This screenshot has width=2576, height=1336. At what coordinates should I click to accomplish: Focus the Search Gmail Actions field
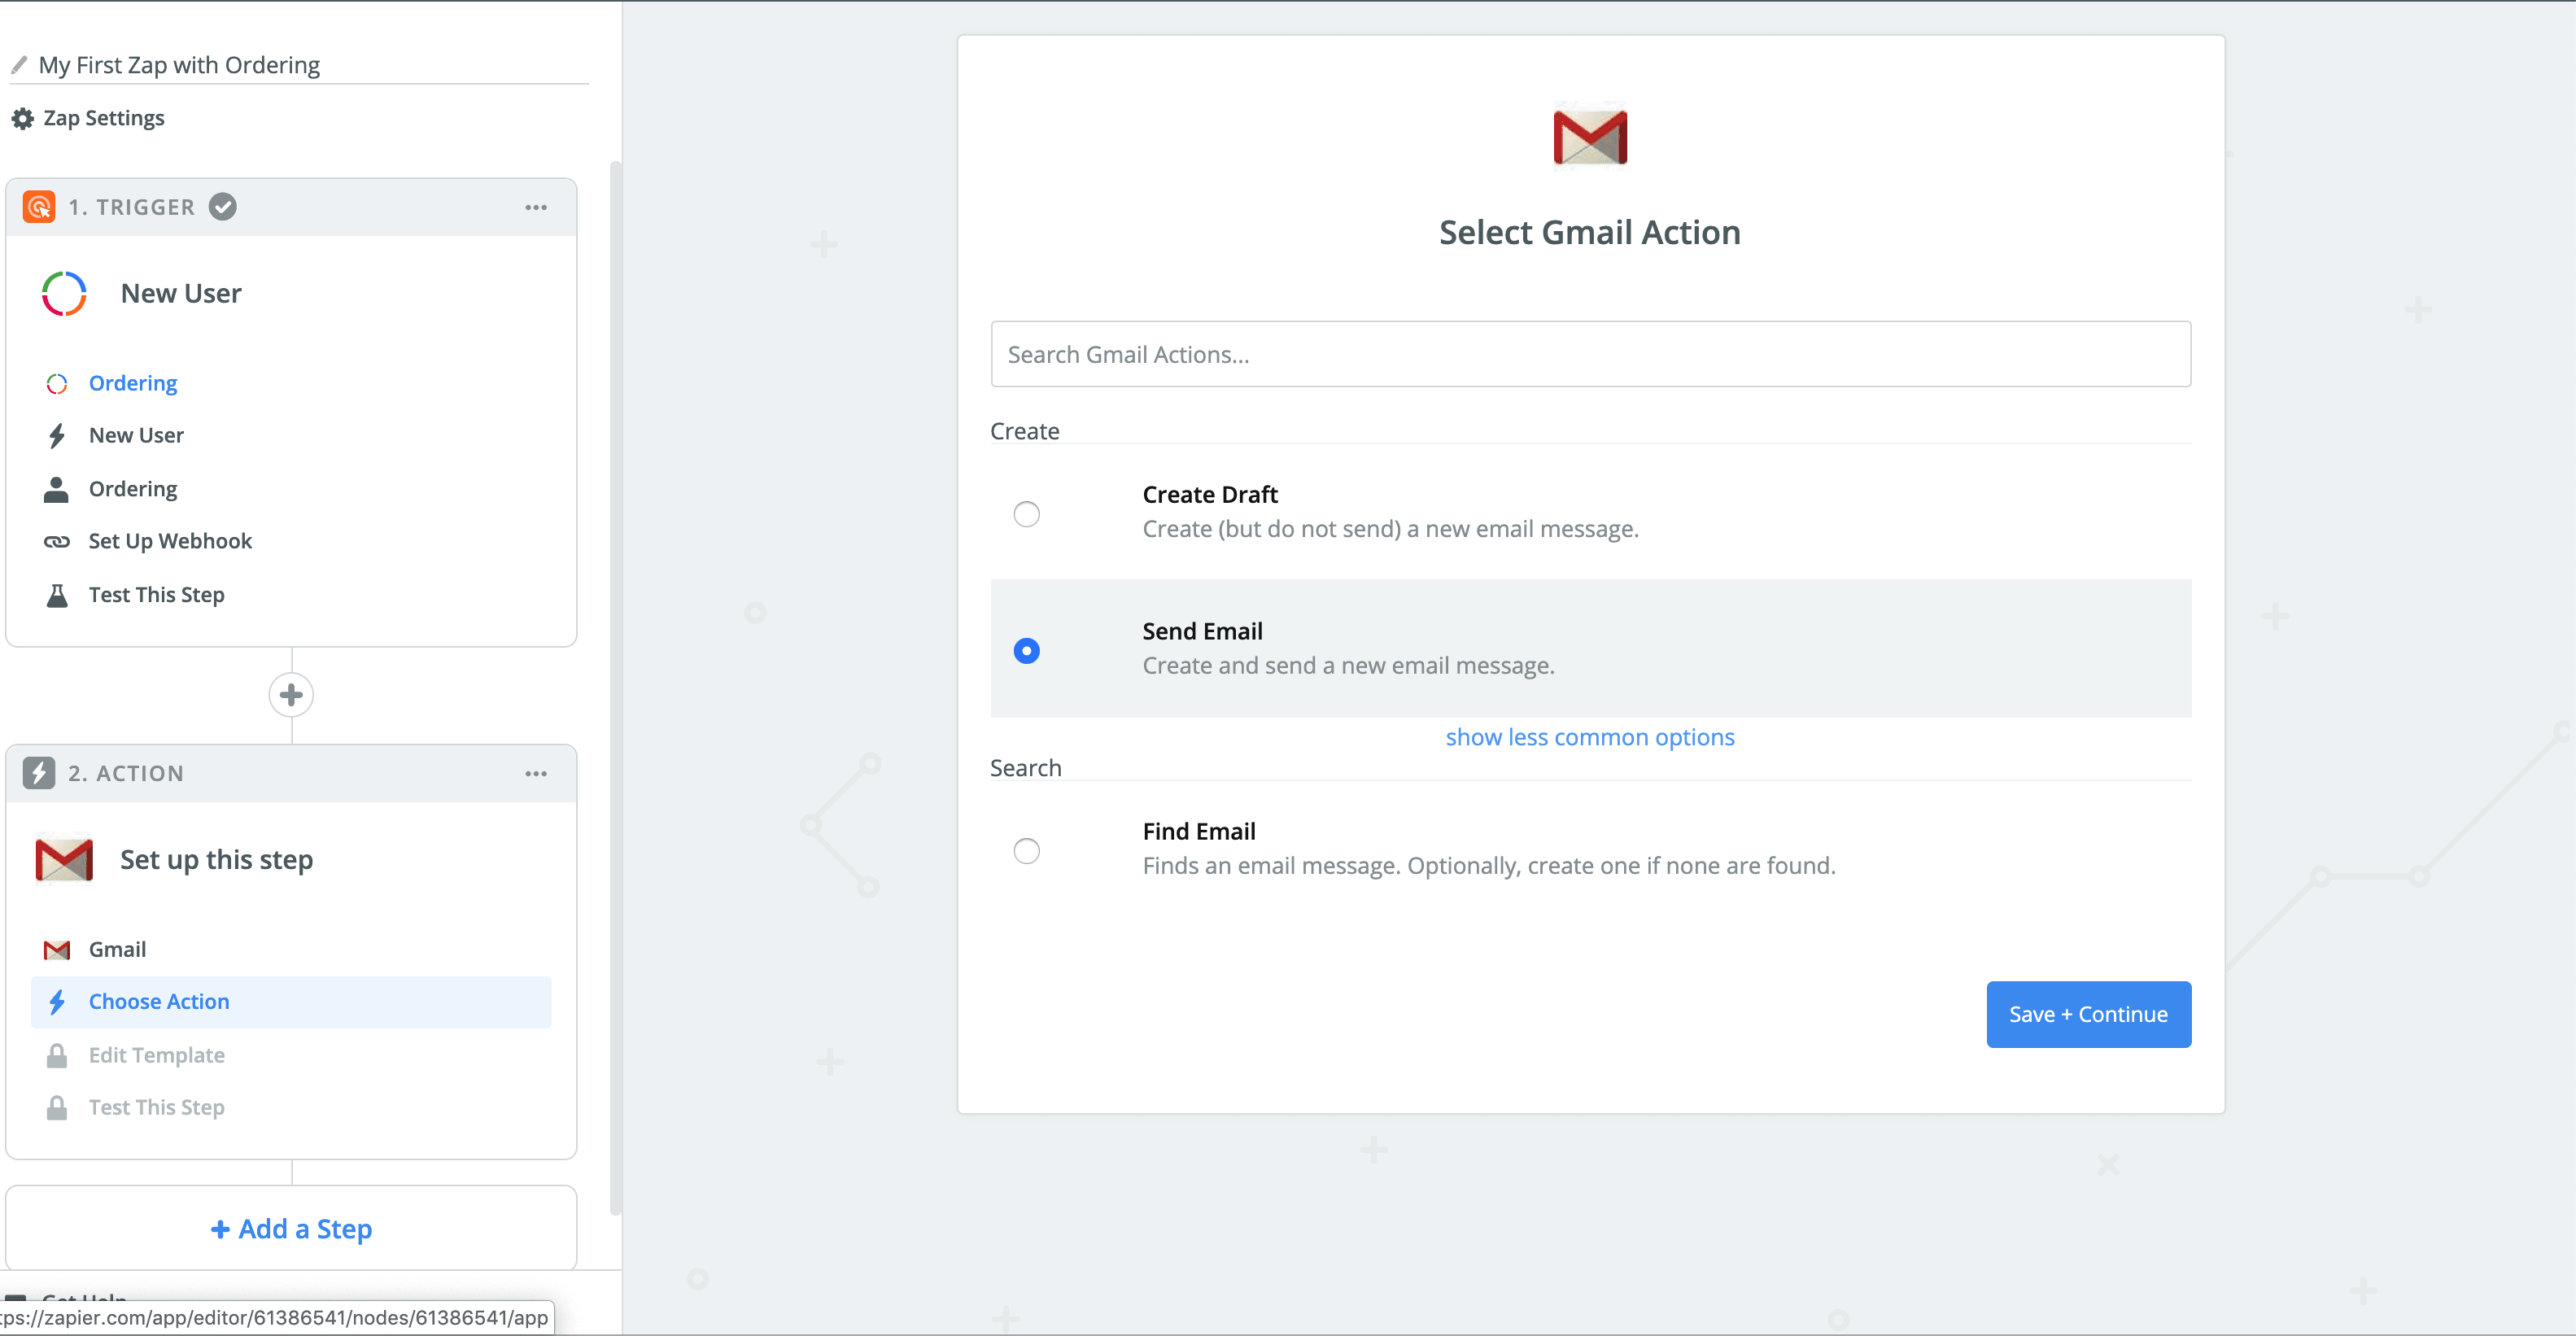1590,354
